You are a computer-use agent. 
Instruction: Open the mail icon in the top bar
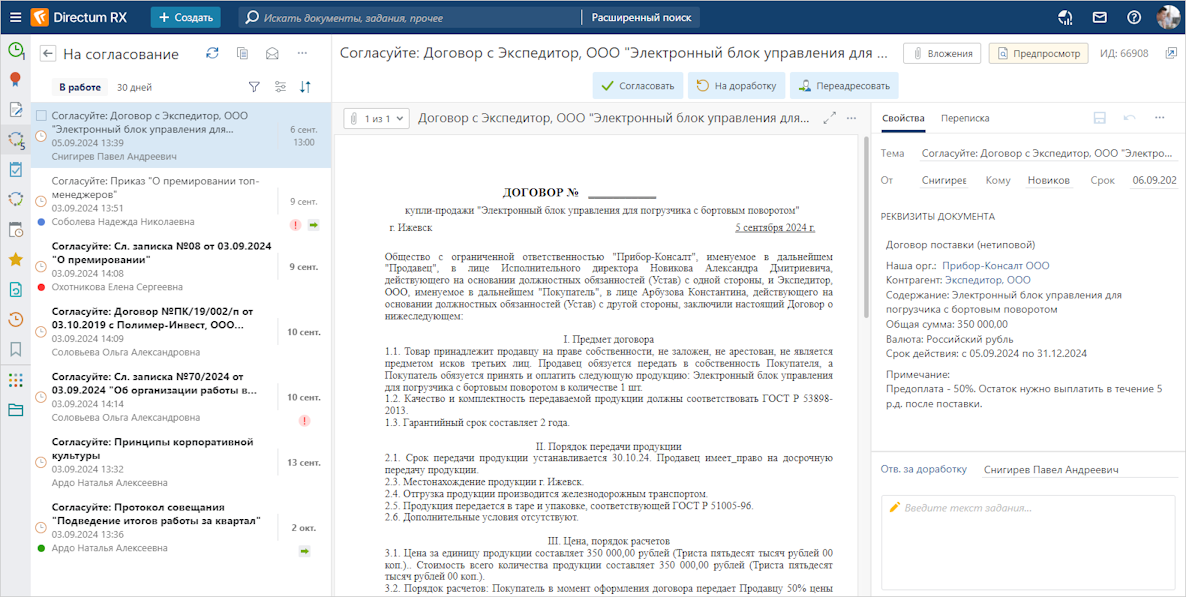point(1099,17)
